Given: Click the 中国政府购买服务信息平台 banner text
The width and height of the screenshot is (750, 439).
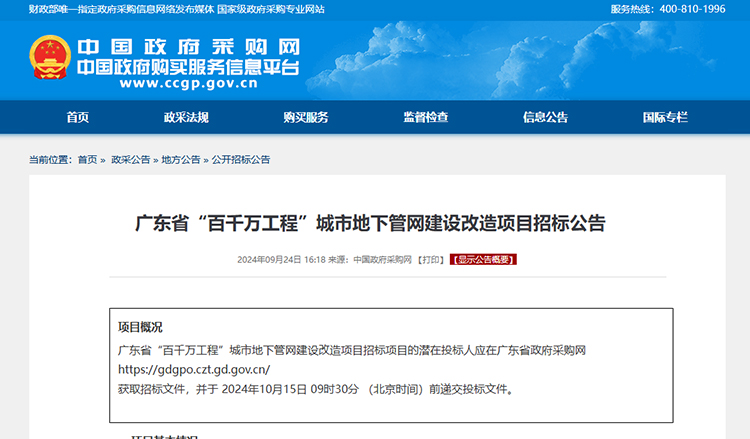Looking at the screenshot, I should 188,67.
